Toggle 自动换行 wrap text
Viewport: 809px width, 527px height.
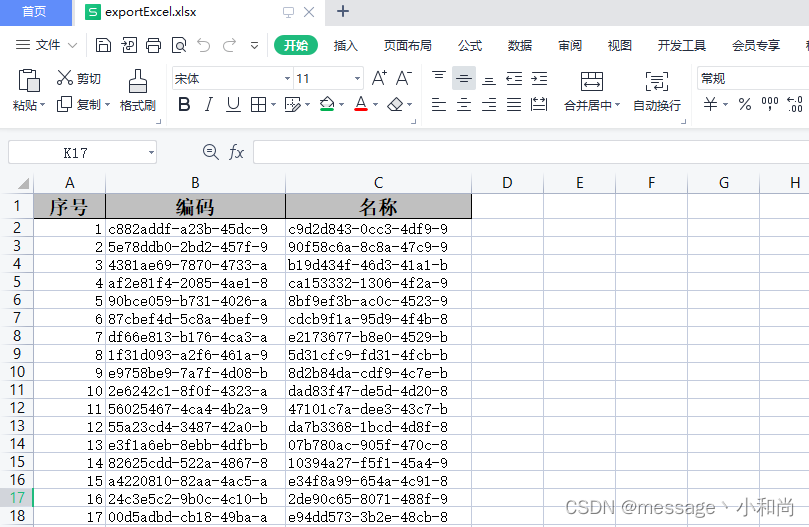point(657,91)
